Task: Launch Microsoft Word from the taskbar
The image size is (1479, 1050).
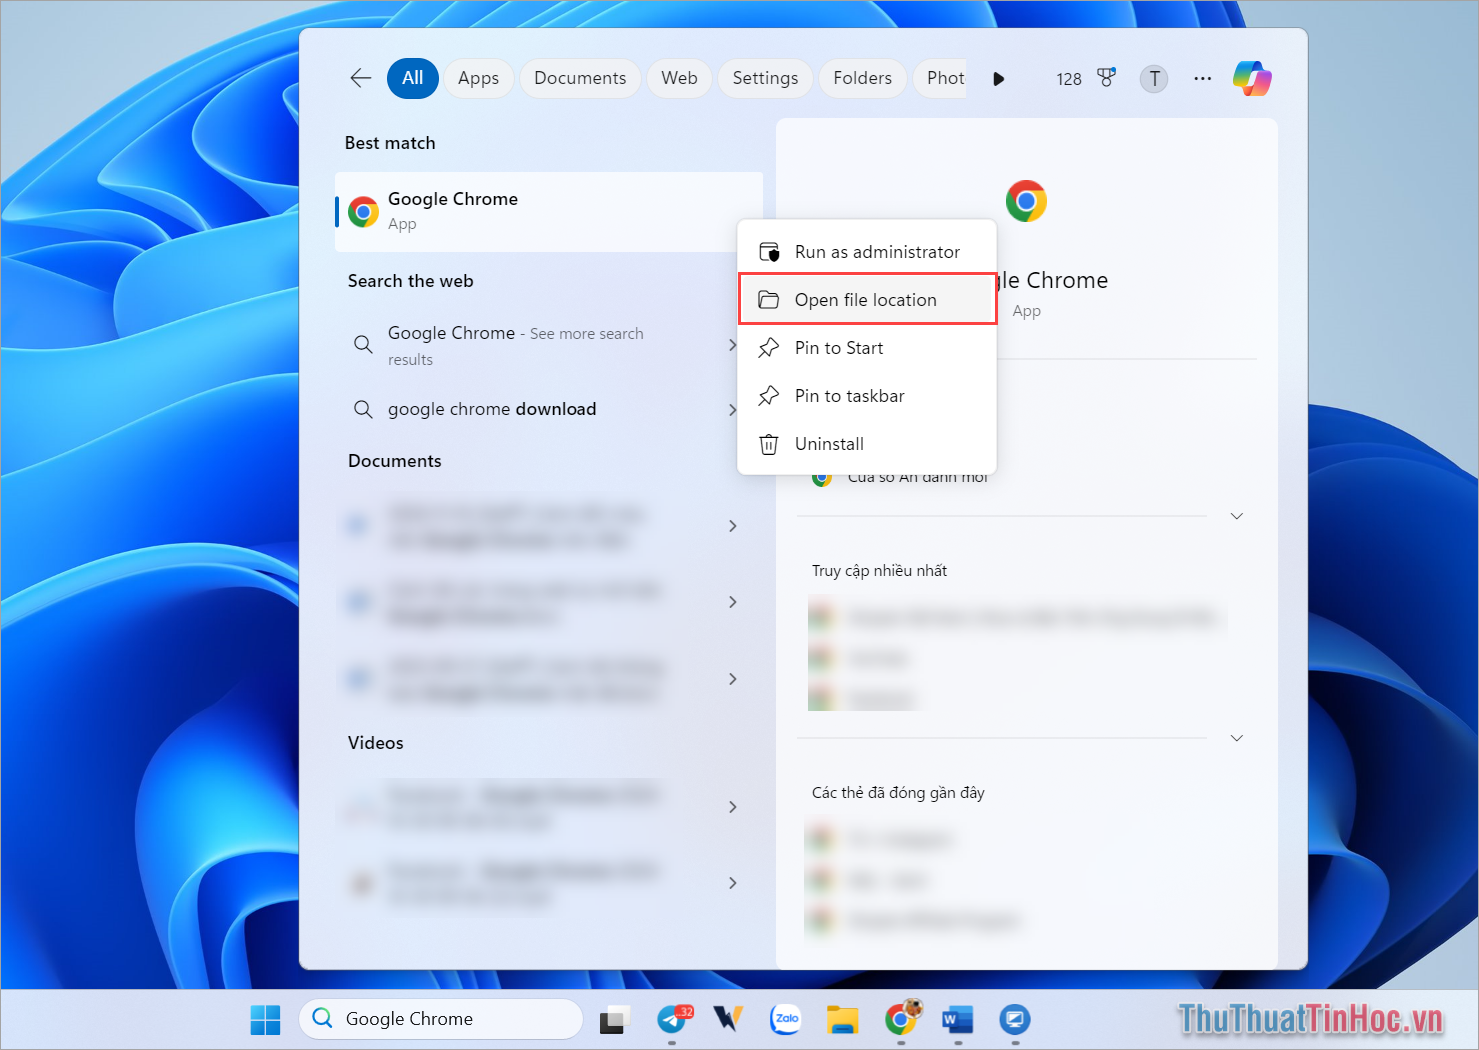Action: pyautogui.click(x=957, y=1018)
